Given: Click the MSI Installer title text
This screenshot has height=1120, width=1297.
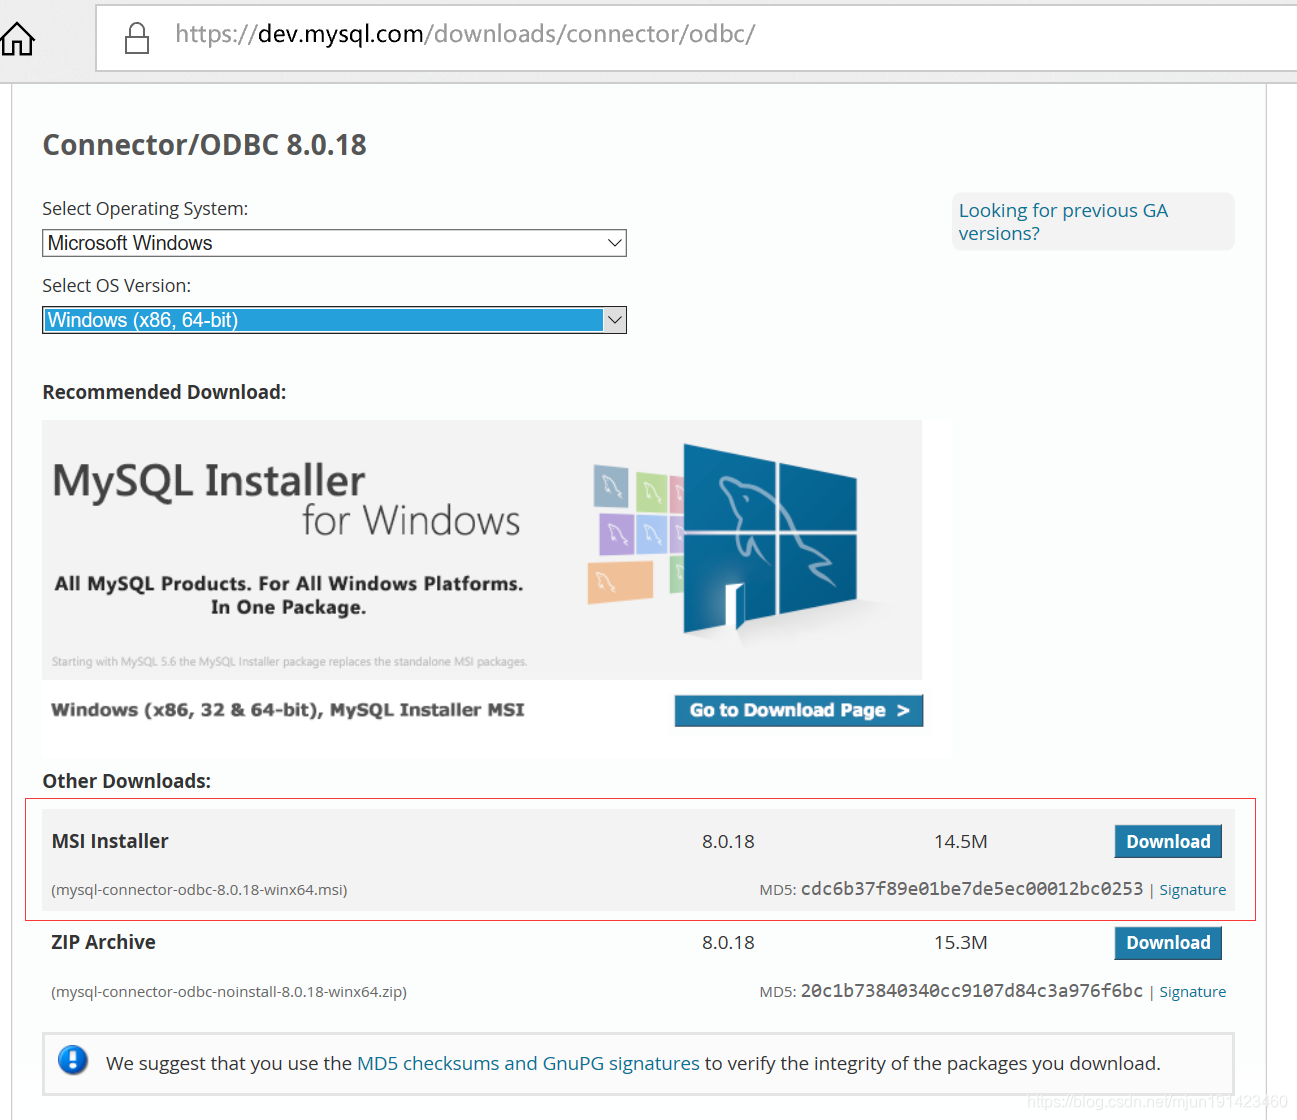Looking at the screenshot, I should tap(110, 841).
